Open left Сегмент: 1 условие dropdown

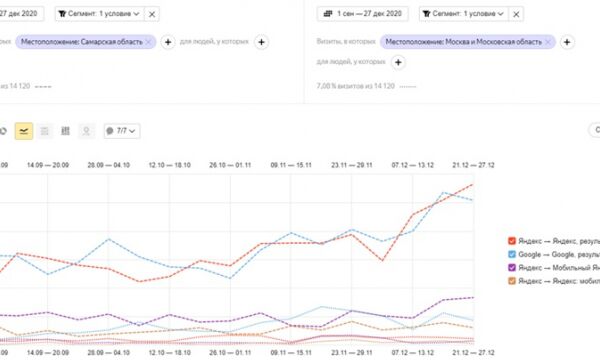point(99,14)
